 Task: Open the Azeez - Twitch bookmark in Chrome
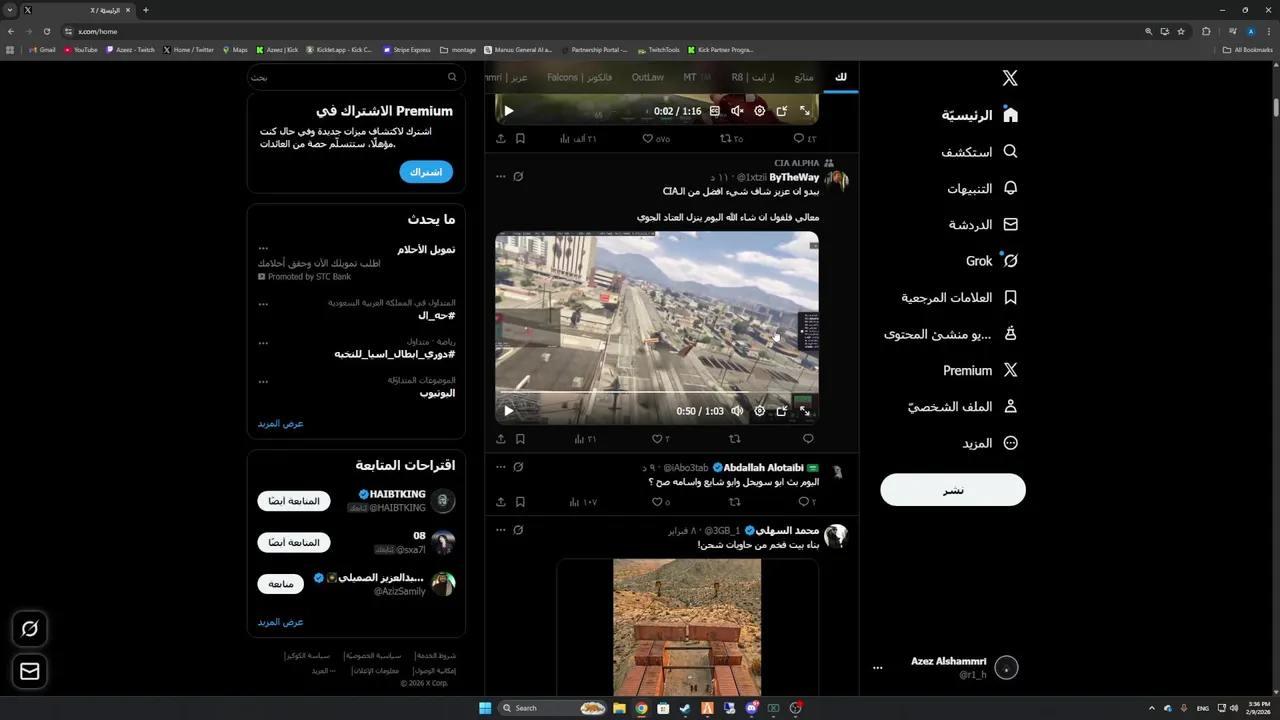(130, 49)
